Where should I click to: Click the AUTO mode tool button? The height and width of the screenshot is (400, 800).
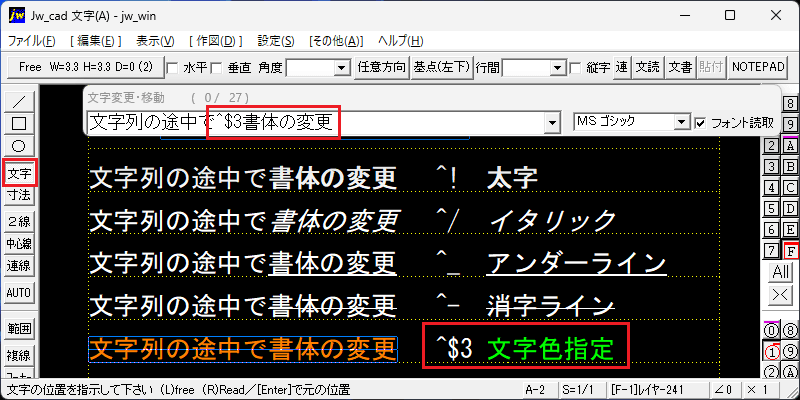click(19, 293)
